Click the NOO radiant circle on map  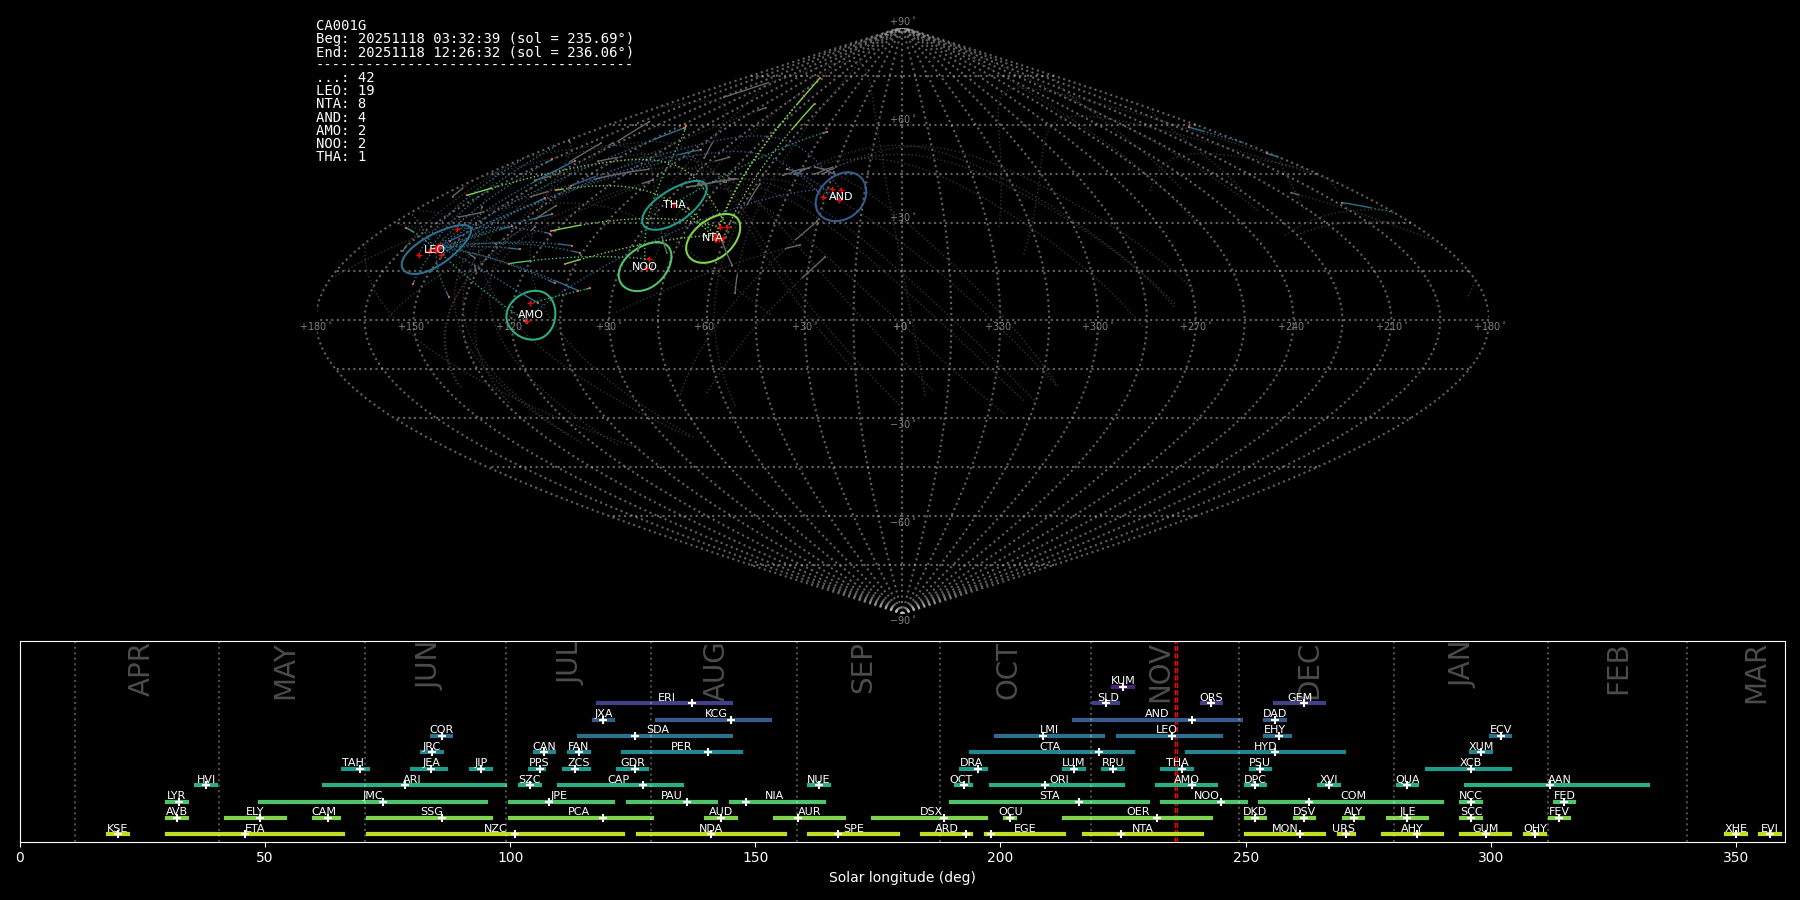[x=644, y=267]
